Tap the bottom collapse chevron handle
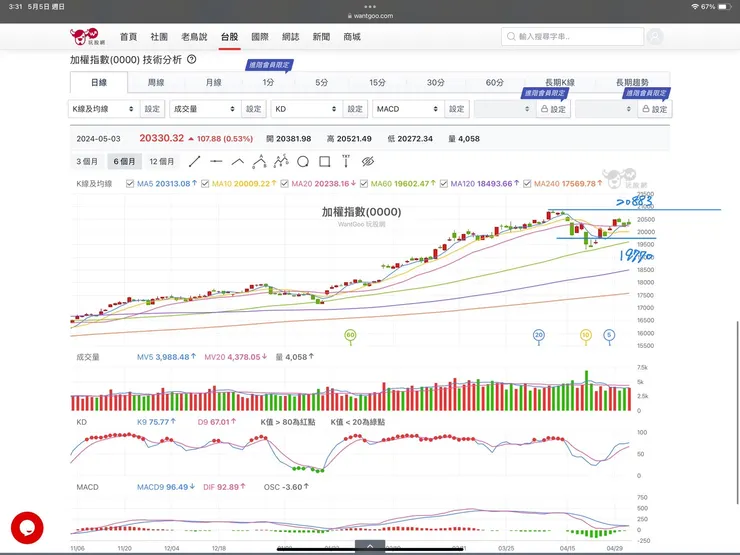 tap(370, 547)
